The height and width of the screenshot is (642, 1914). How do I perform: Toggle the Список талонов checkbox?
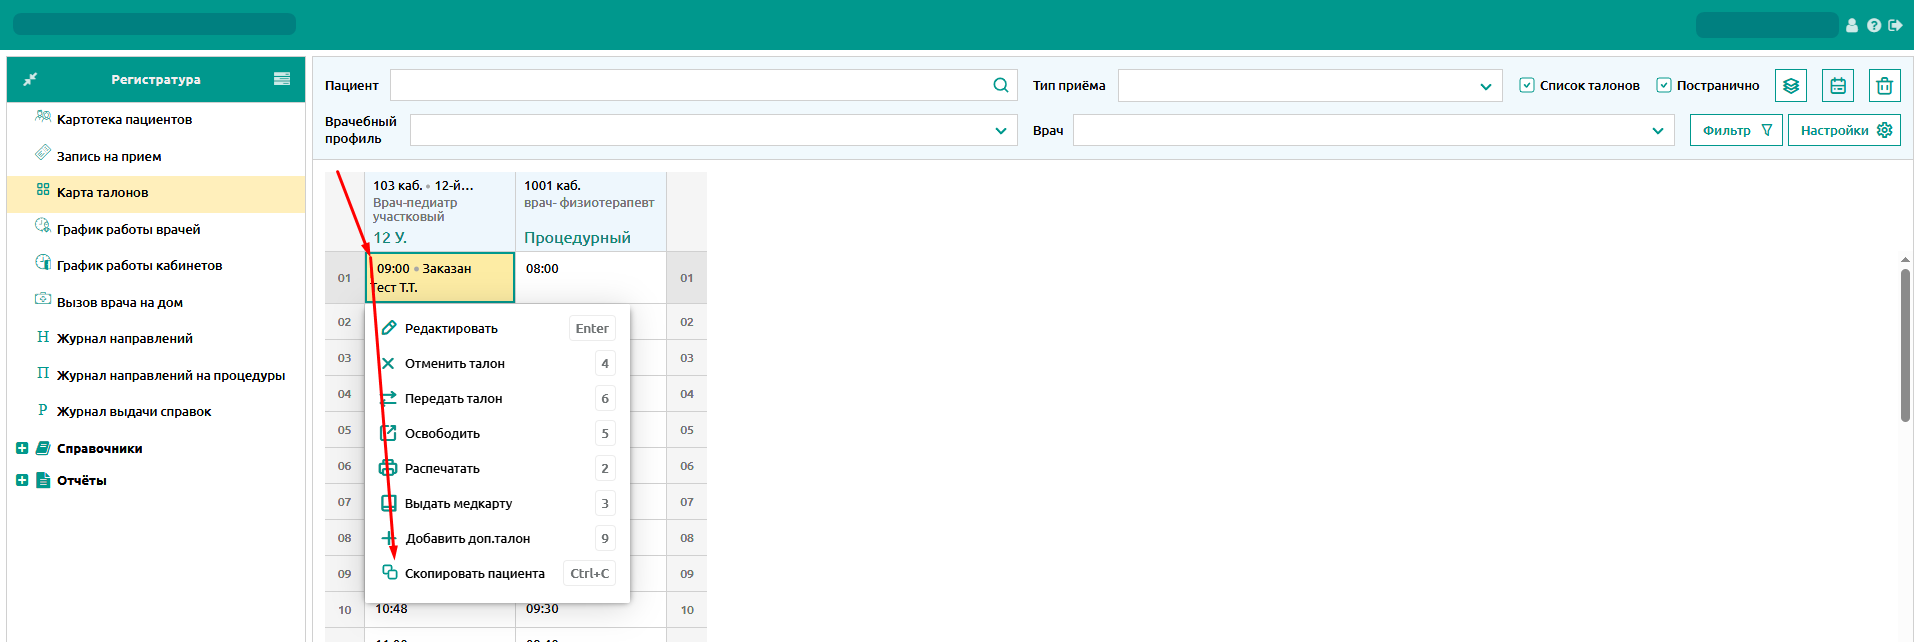tap(1526, 86)
